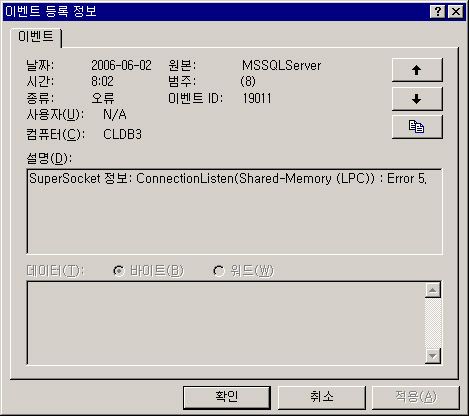The height and width of the screenshot is (416, 469).
Task: Click the event ID value 19011
Action: [x=257, y=98]
